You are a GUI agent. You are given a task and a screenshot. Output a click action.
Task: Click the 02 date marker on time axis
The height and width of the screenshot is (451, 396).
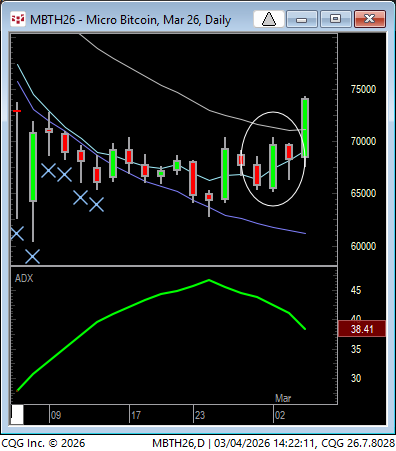280,415
